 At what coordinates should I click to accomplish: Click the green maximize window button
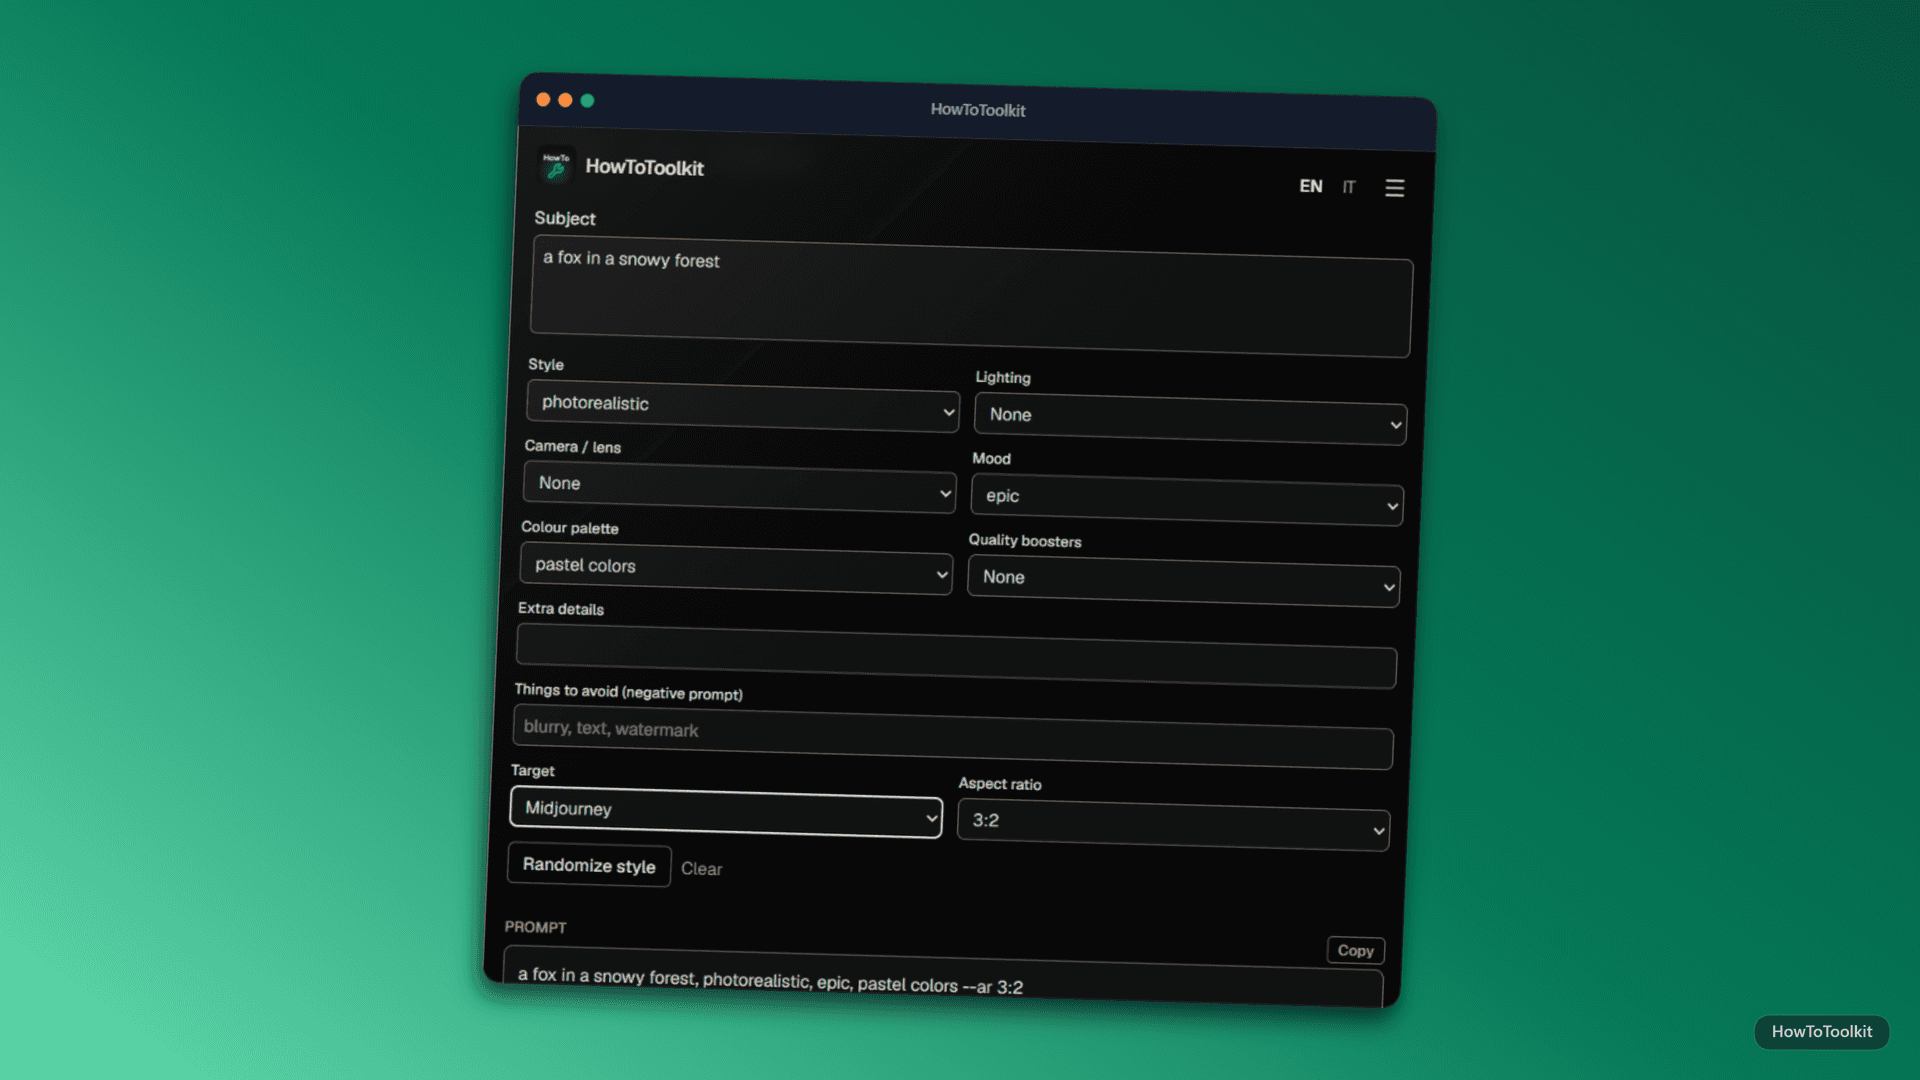(x=587, y=100)
